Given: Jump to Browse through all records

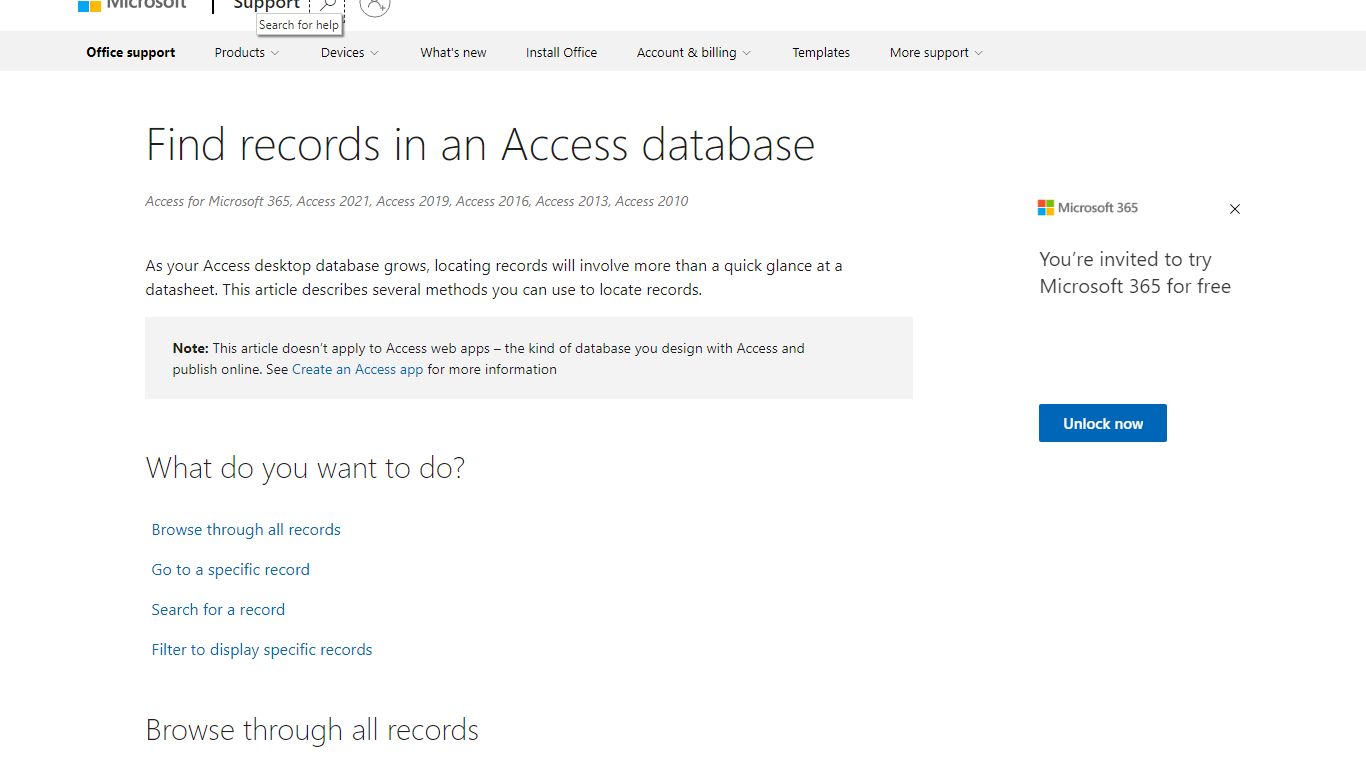Looking at the screenshot, I should 246,529.
